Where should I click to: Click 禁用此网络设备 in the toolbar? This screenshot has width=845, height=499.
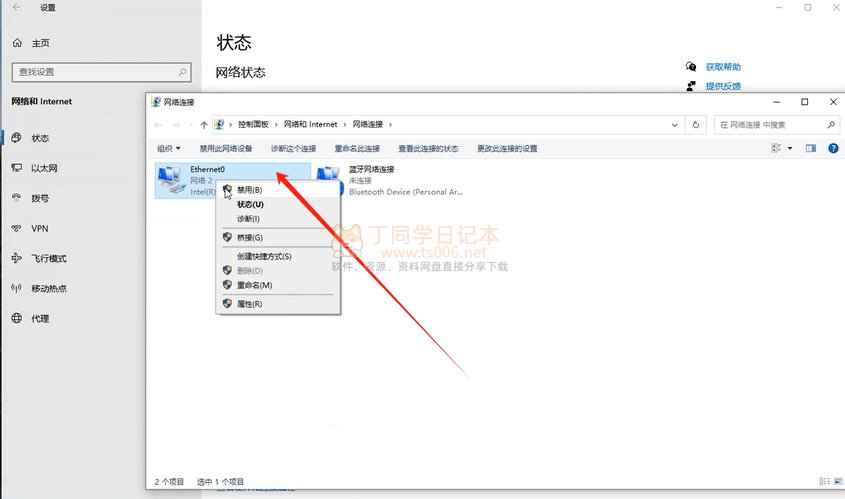tap(226, 149)
